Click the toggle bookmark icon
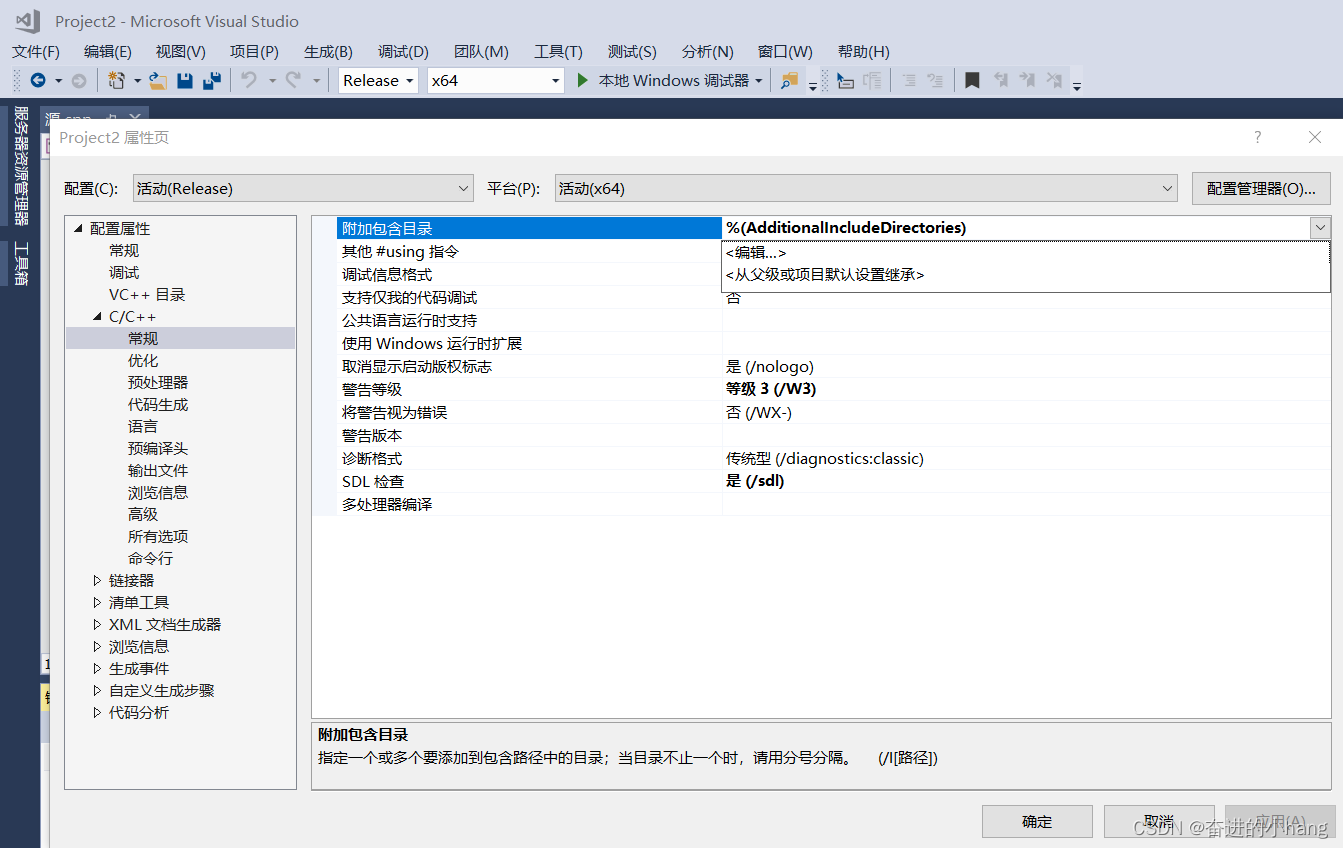The height and width of the screenshot is (848, 1343). point(972,81)
